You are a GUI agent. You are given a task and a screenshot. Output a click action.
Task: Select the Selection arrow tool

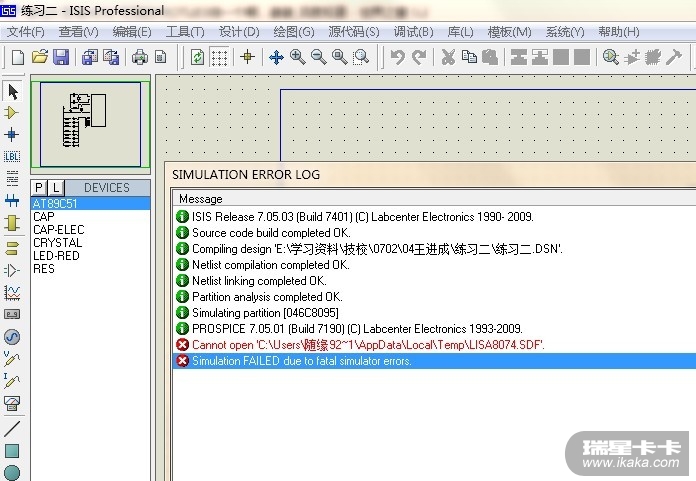[x=12, y=92]
